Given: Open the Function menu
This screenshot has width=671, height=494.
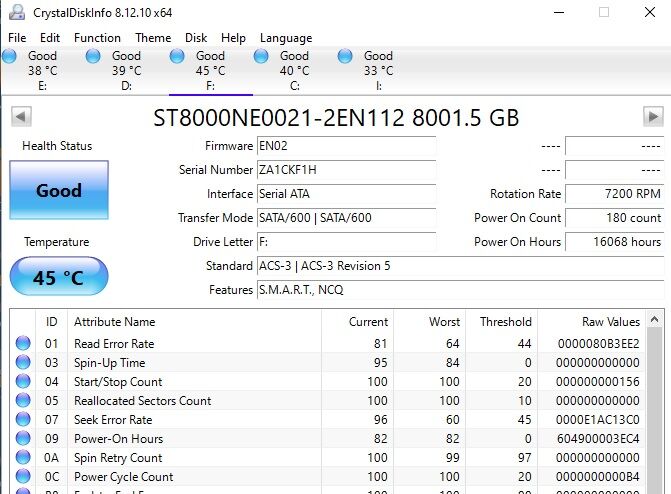Looking at the screenshot, I should [97, 38].
